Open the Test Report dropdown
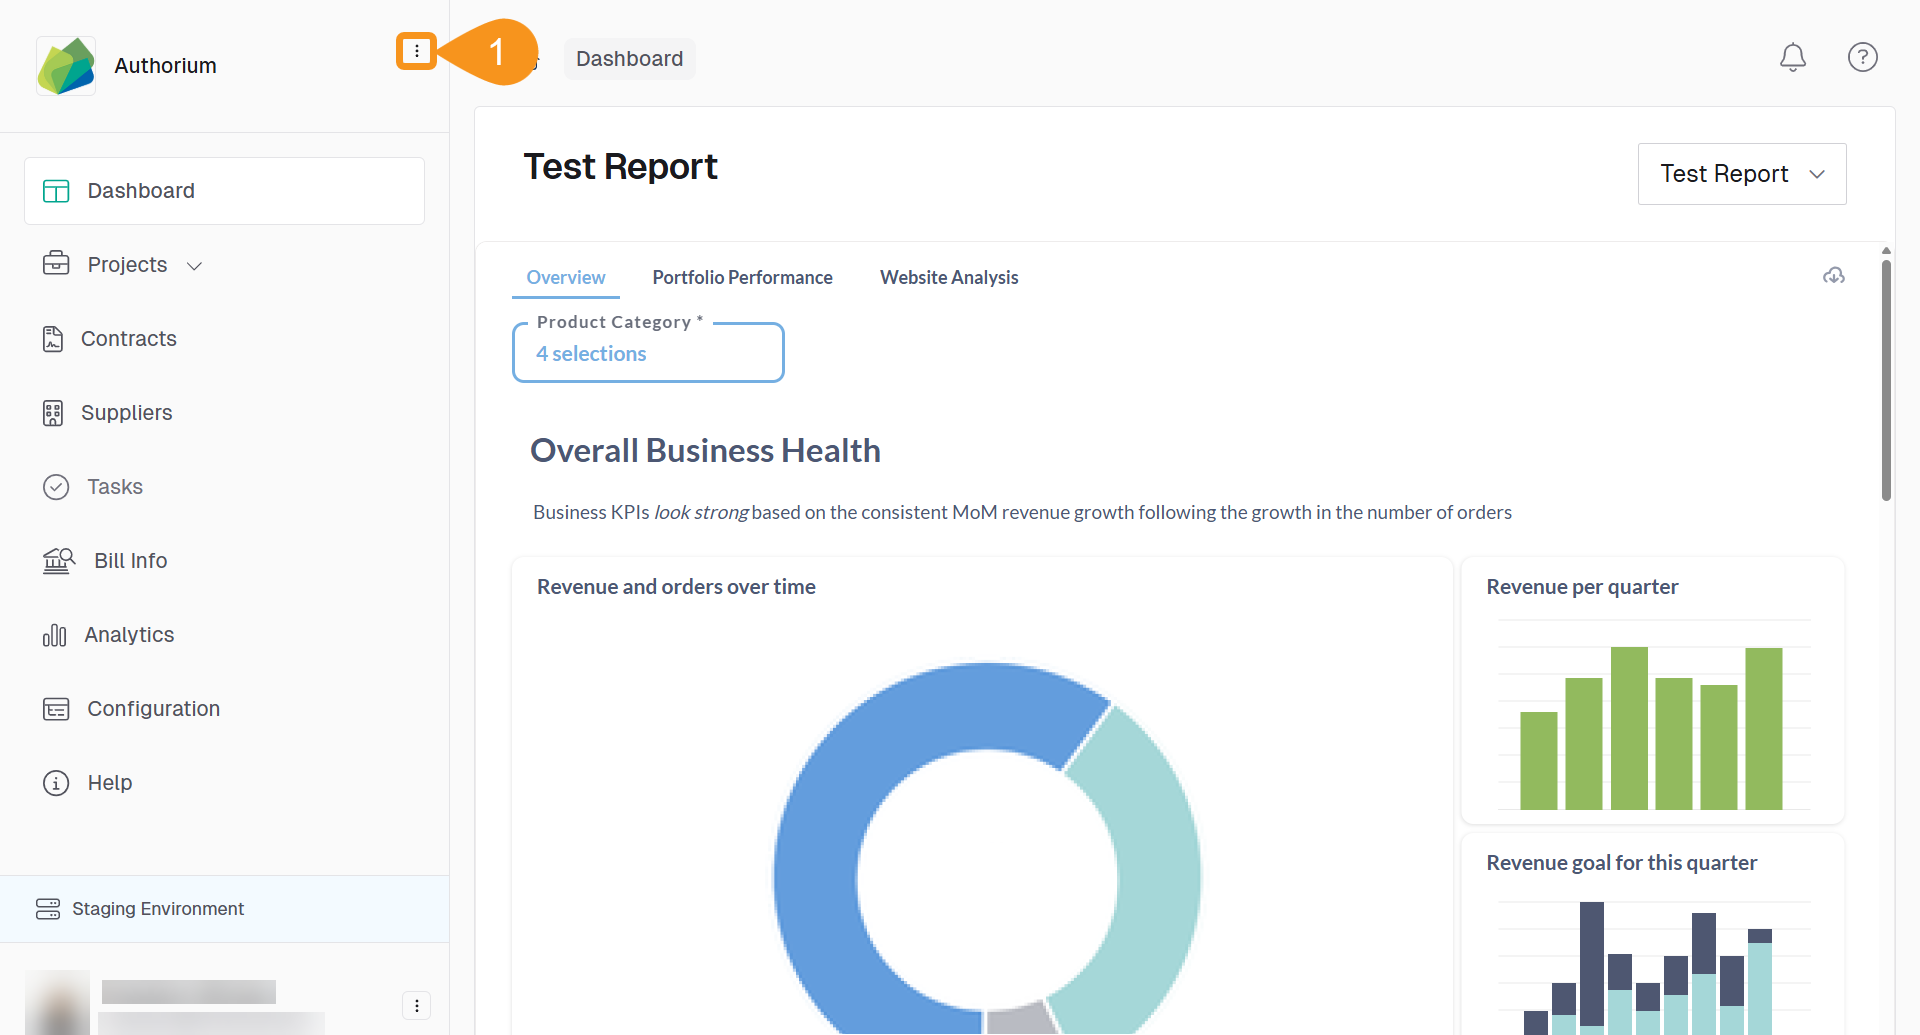 point(1741,174)
